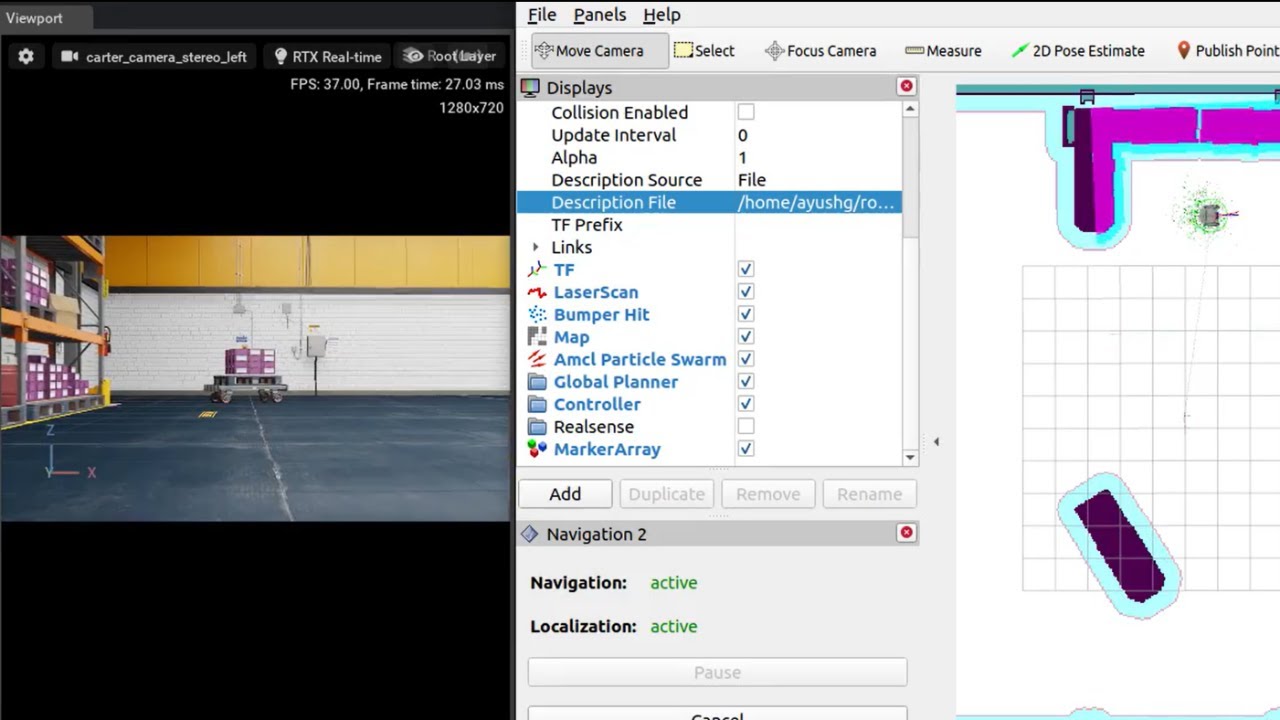This screenshot has height=720, width=1280.
Task: Toggle the Map display checkbox
Action: pyautogui.click(x=746, y=337)
